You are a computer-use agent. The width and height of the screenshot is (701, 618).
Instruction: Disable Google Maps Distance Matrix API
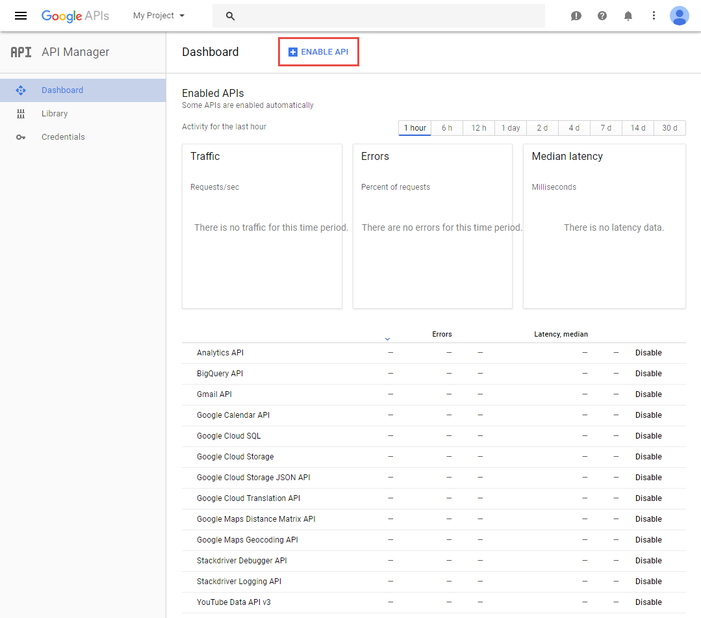tap(648, 519)
